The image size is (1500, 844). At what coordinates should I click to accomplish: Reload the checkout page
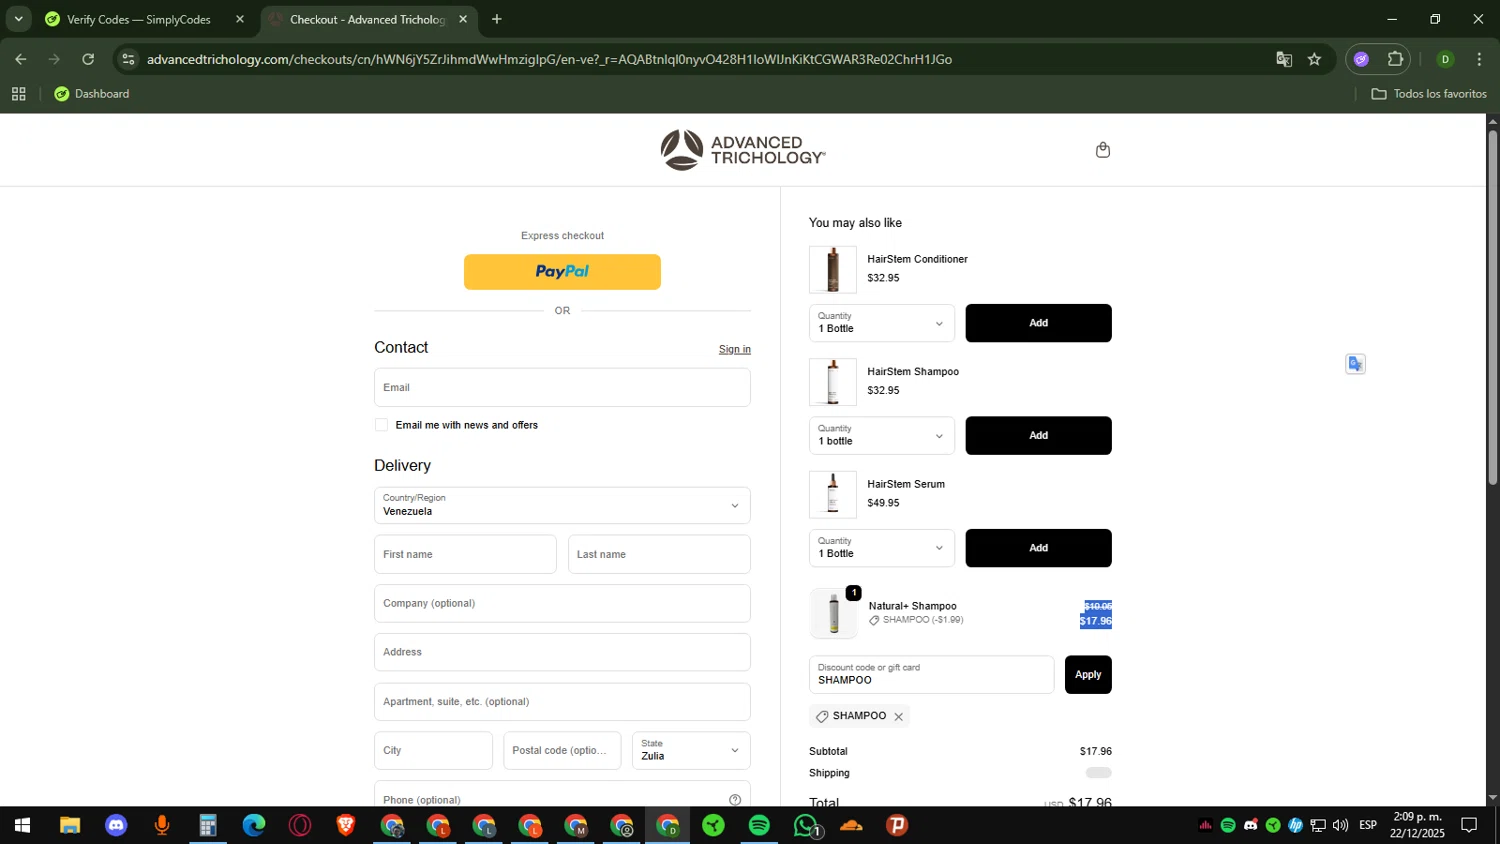click(88, 59)
